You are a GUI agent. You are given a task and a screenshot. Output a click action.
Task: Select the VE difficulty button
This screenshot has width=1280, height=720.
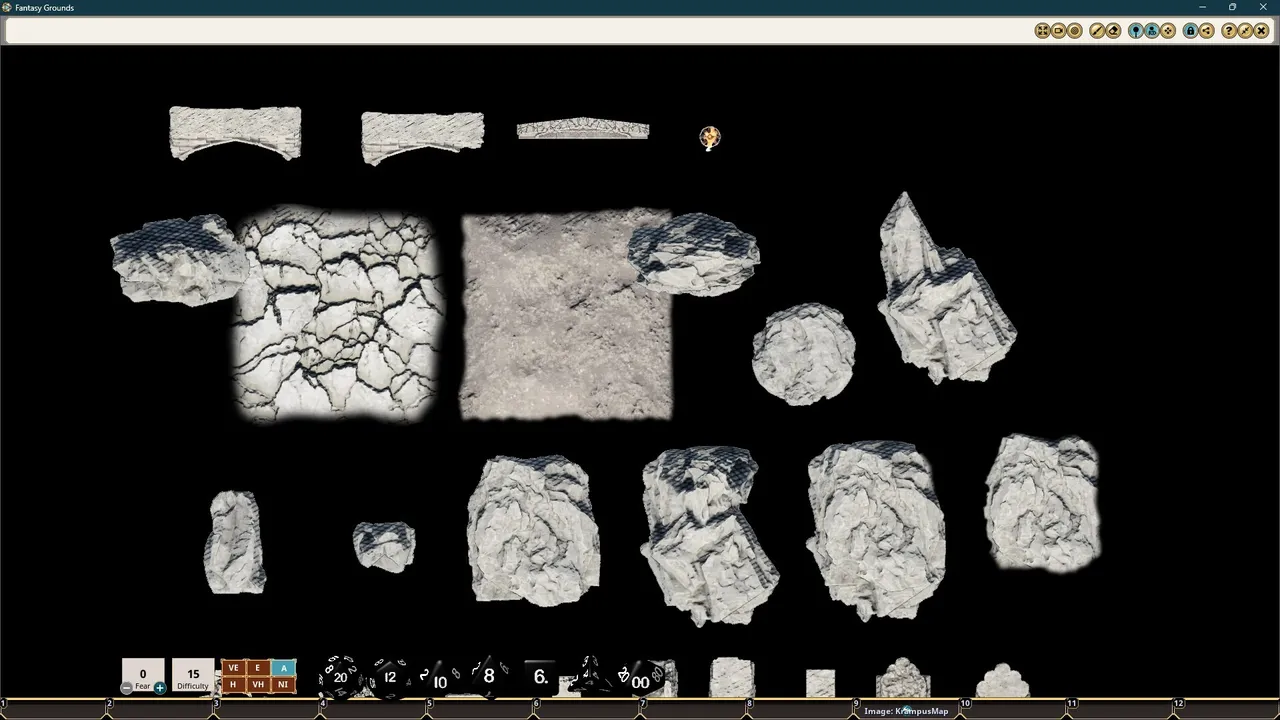tap(233, 668)
